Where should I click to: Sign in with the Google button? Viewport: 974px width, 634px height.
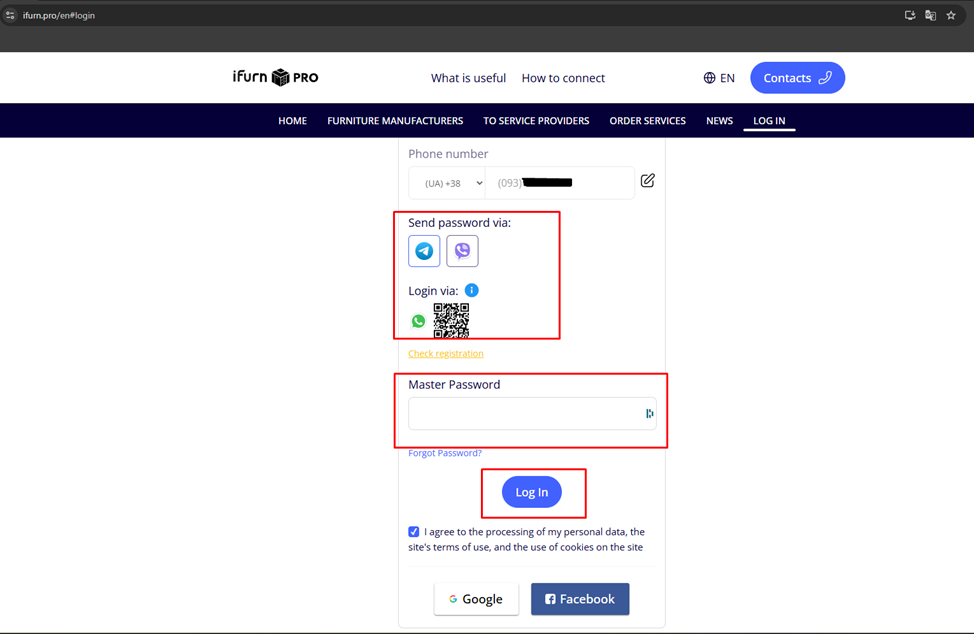coord(476,599)
